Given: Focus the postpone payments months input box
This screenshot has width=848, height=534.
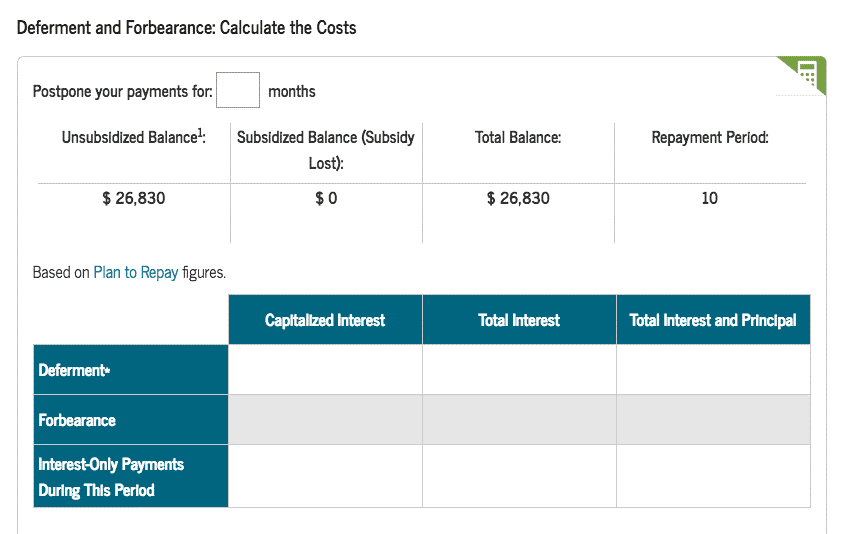Looking at the screenshot, I should pyautogui.click(x=238, y=91).
